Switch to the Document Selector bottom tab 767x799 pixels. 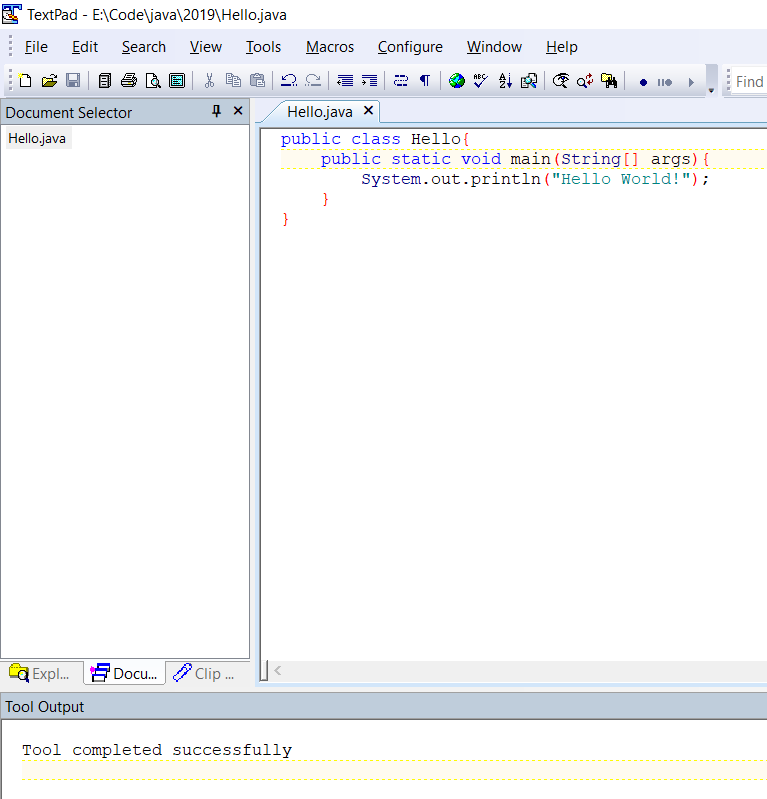[x=124, y=674]
